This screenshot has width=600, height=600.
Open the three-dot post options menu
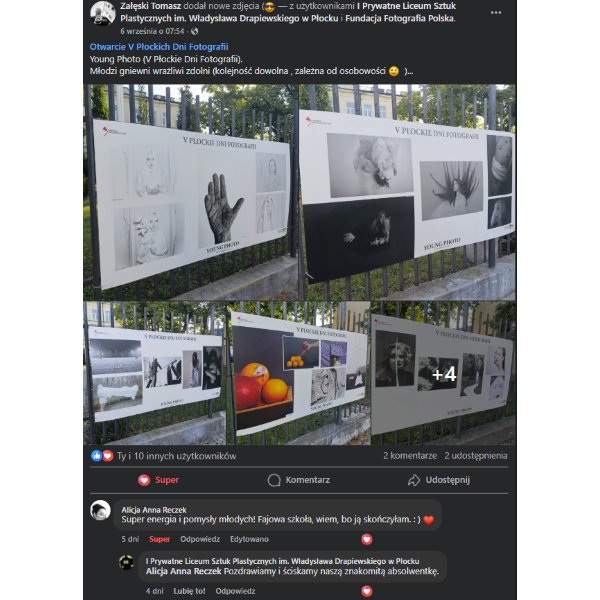[x=496, y=13]
